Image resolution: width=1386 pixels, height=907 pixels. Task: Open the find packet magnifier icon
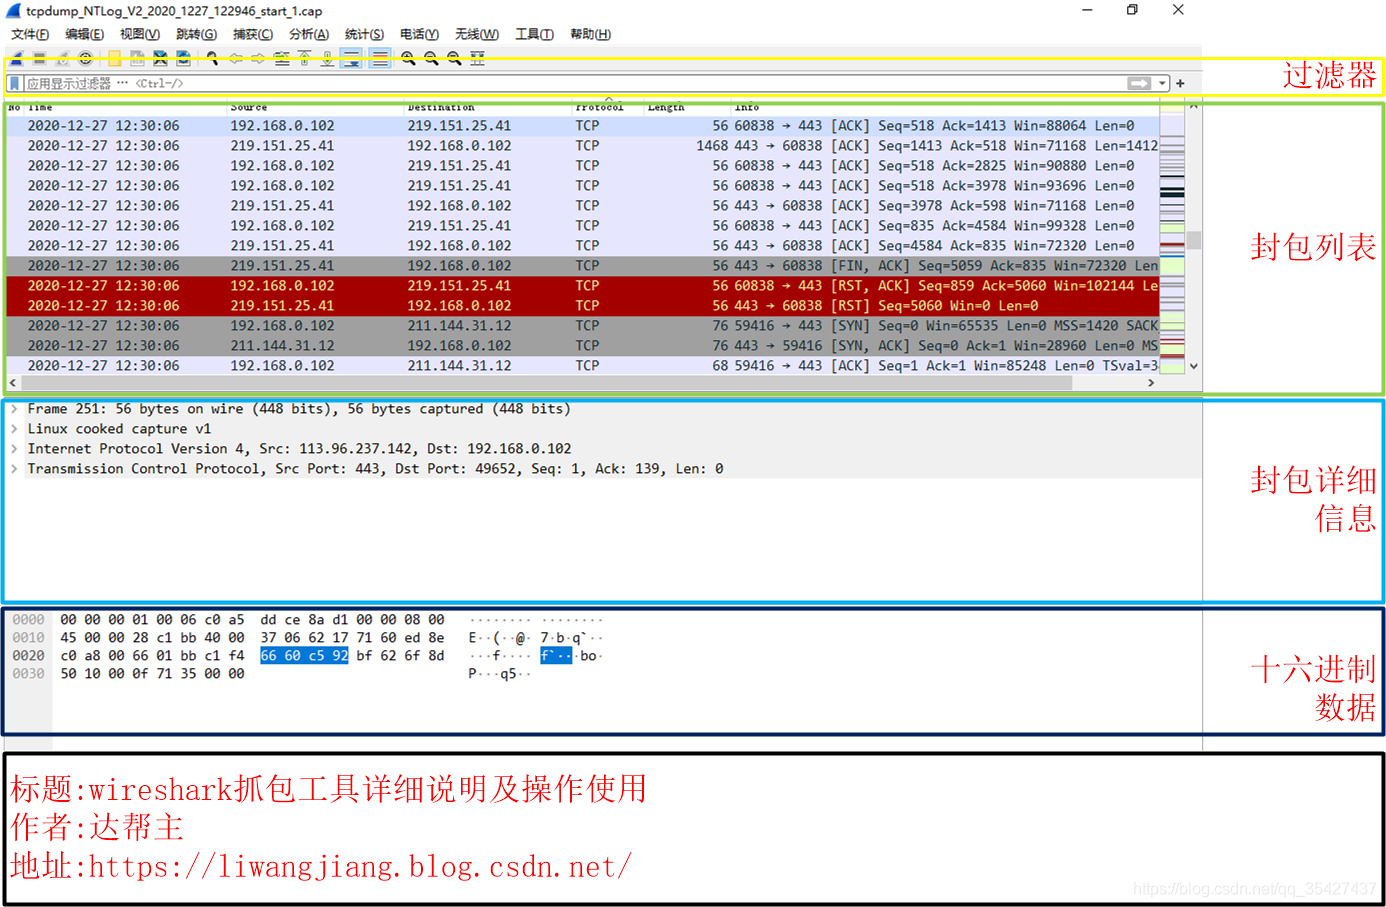tap(212, 59)
